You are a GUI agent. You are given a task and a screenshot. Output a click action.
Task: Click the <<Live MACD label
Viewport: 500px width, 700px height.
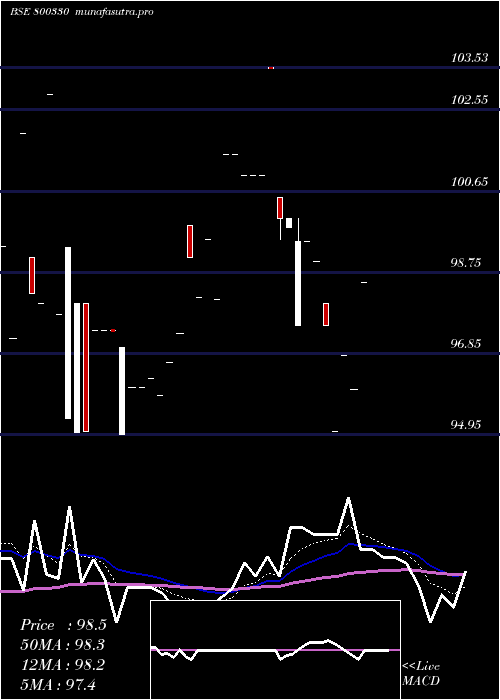[x=421, y=674]
